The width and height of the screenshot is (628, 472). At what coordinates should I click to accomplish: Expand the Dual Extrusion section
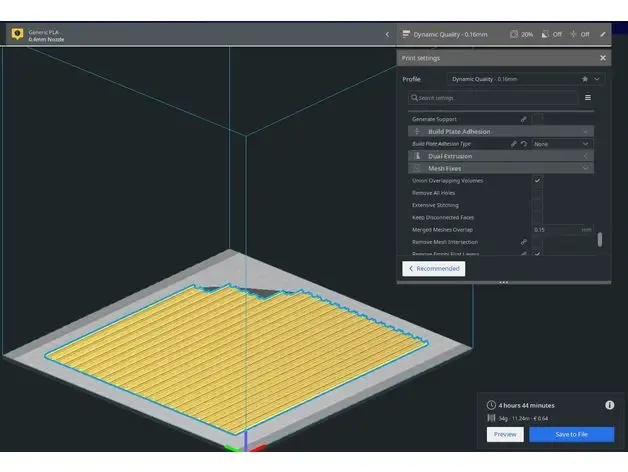coord(501,156)
